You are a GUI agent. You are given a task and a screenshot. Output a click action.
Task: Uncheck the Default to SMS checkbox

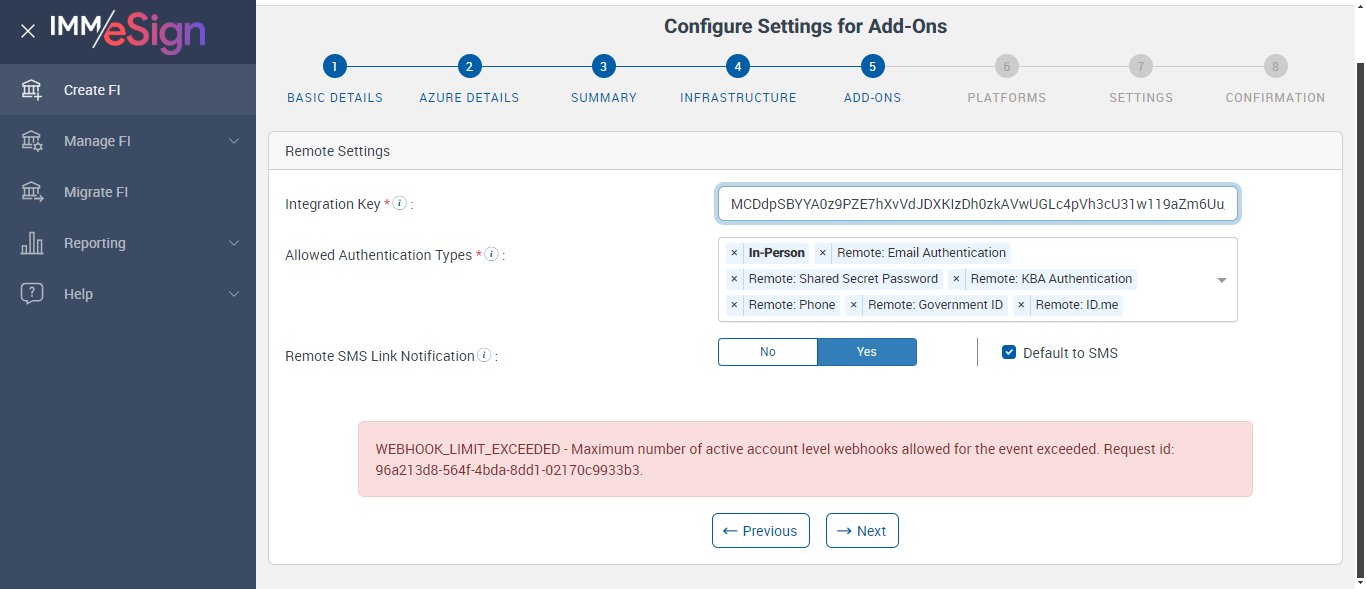[1009, 352]
